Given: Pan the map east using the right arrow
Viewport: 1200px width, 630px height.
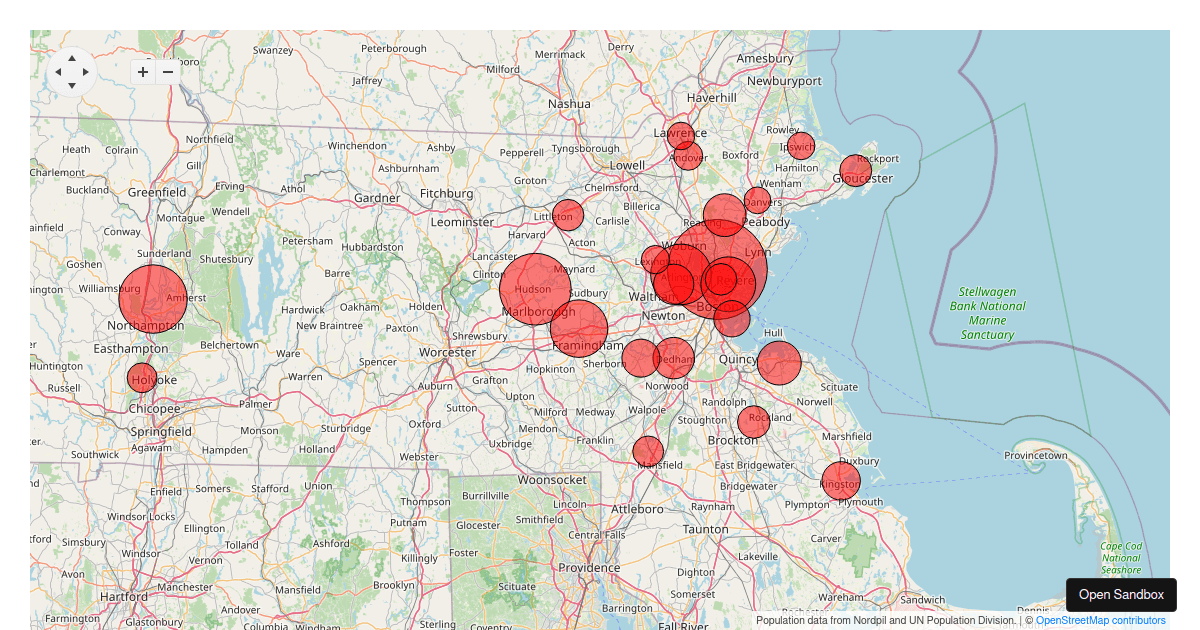Looking at the screenshot, I should 85,73.
